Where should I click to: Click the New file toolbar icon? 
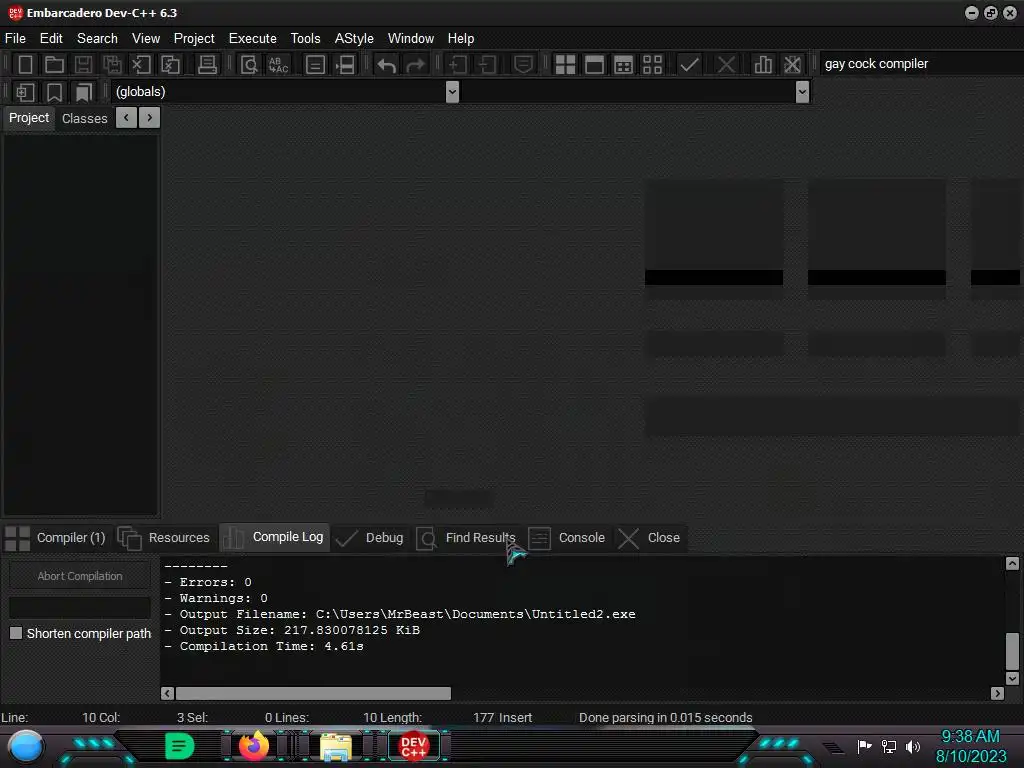tap(25, 65)
